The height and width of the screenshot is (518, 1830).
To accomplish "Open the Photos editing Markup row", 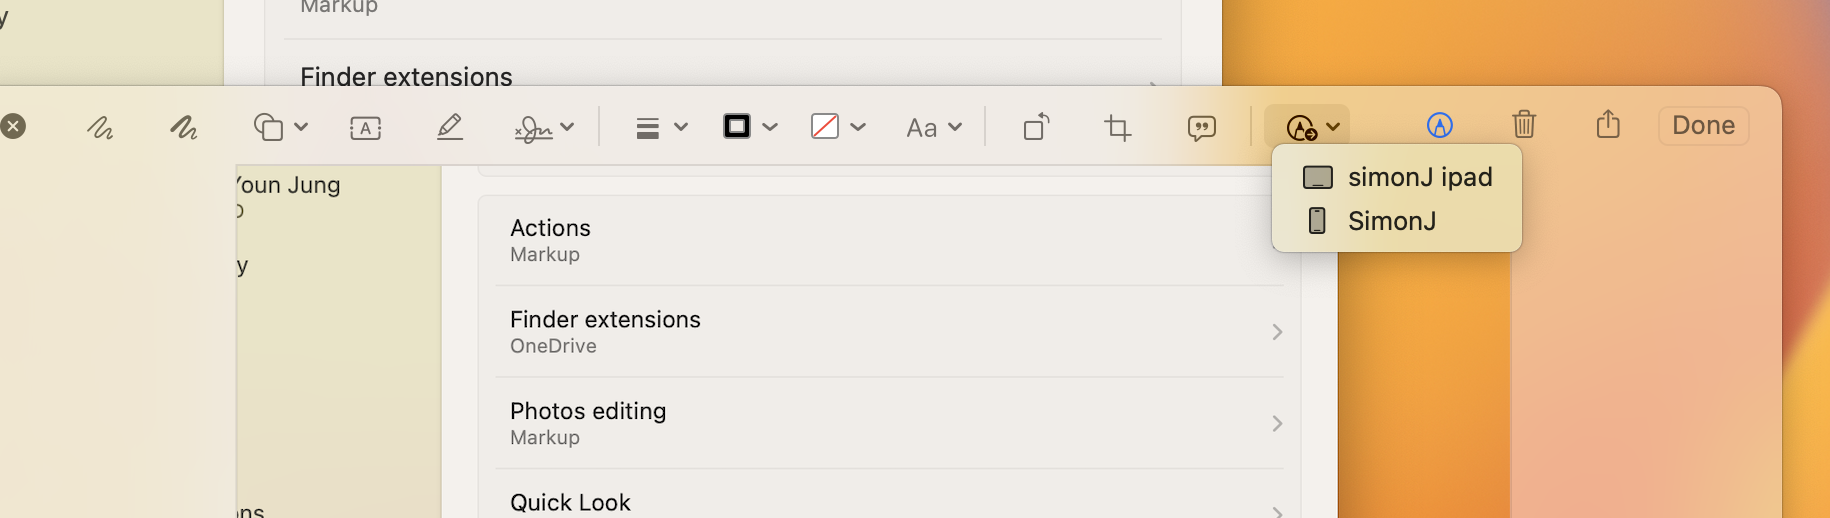I will click(x=890, y=423).
